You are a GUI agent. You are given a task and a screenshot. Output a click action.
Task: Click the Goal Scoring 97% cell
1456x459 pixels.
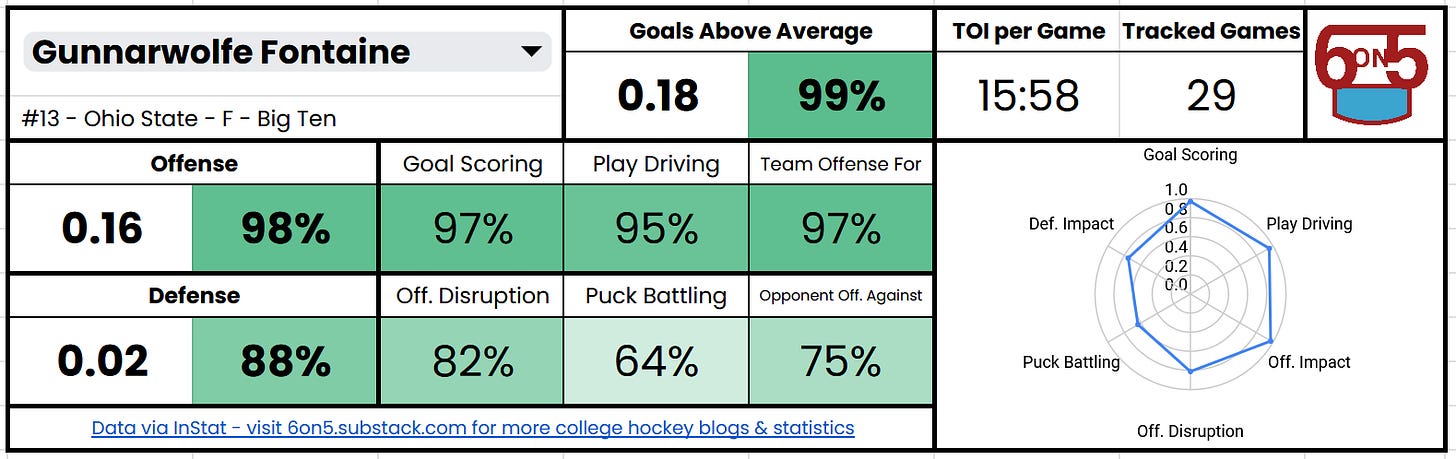click(x=472, y=229)
